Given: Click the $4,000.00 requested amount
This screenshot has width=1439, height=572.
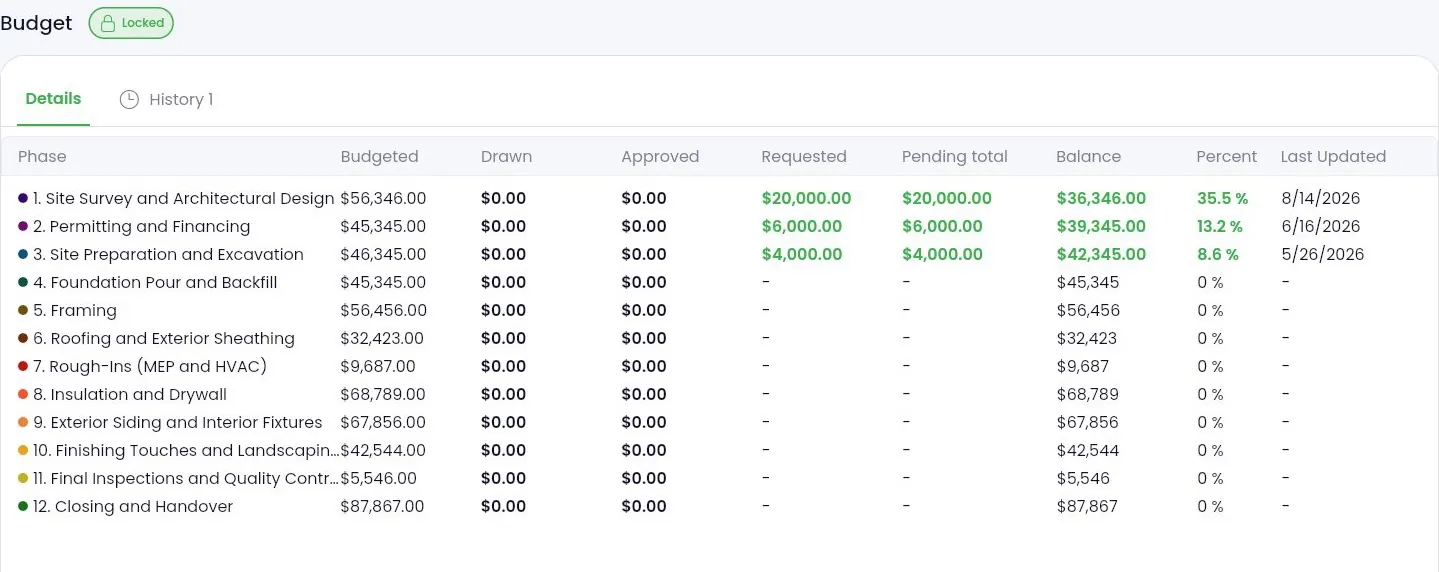Looking at the screenshot, I should click(x=802, y=254).
